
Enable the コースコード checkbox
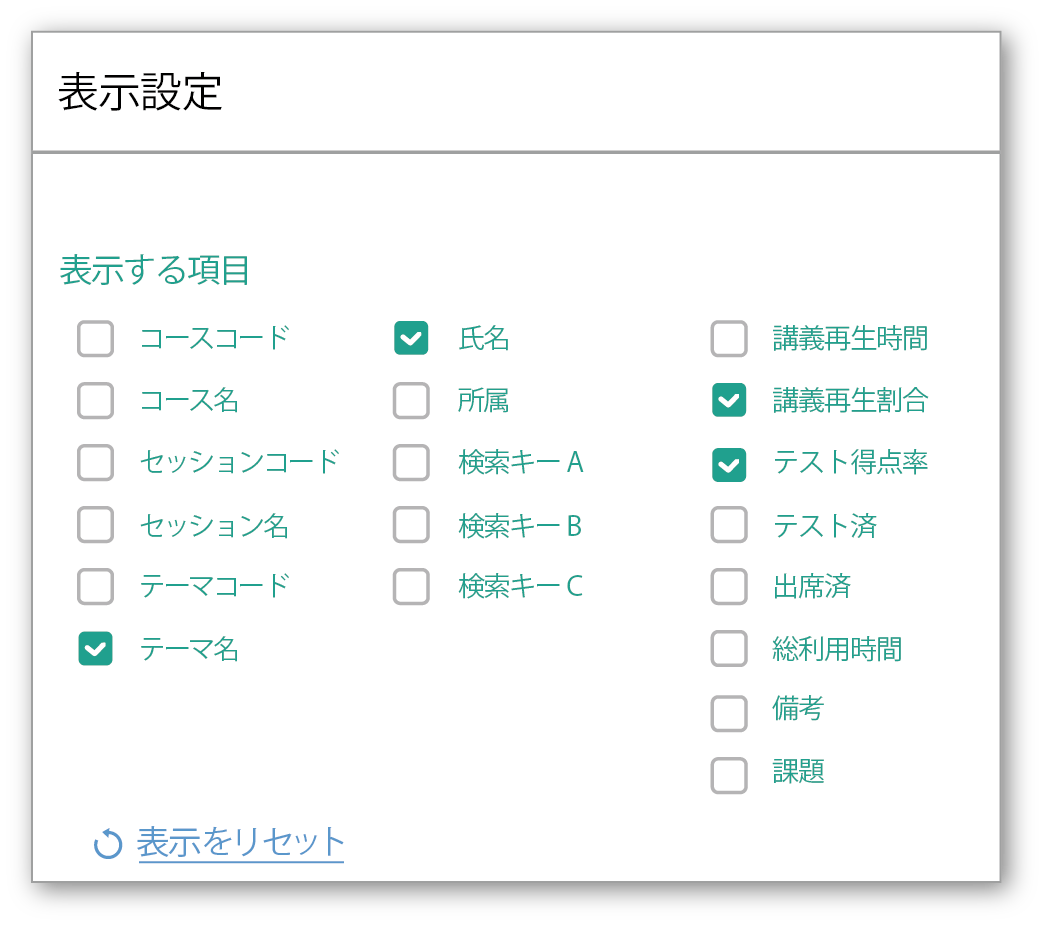[96, 339]
